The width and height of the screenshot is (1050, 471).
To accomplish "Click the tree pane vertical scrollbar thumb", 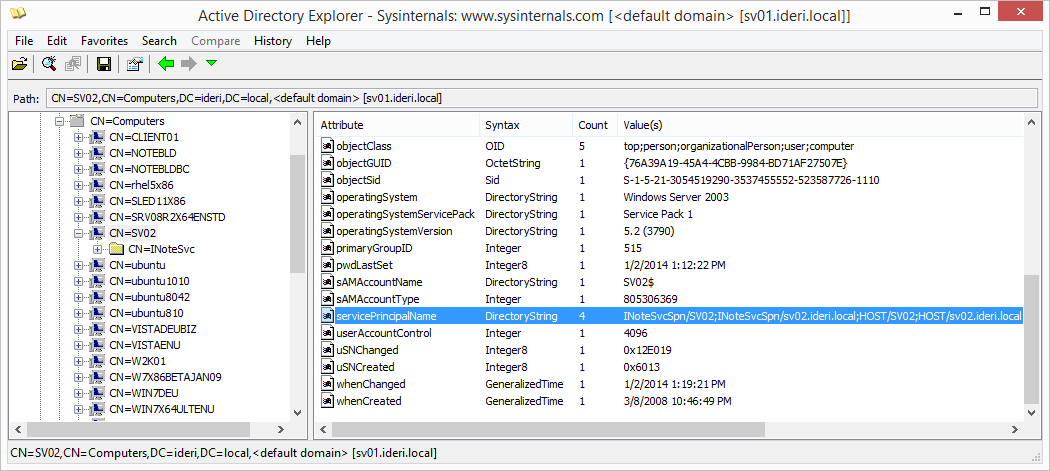I will [297, 213].
